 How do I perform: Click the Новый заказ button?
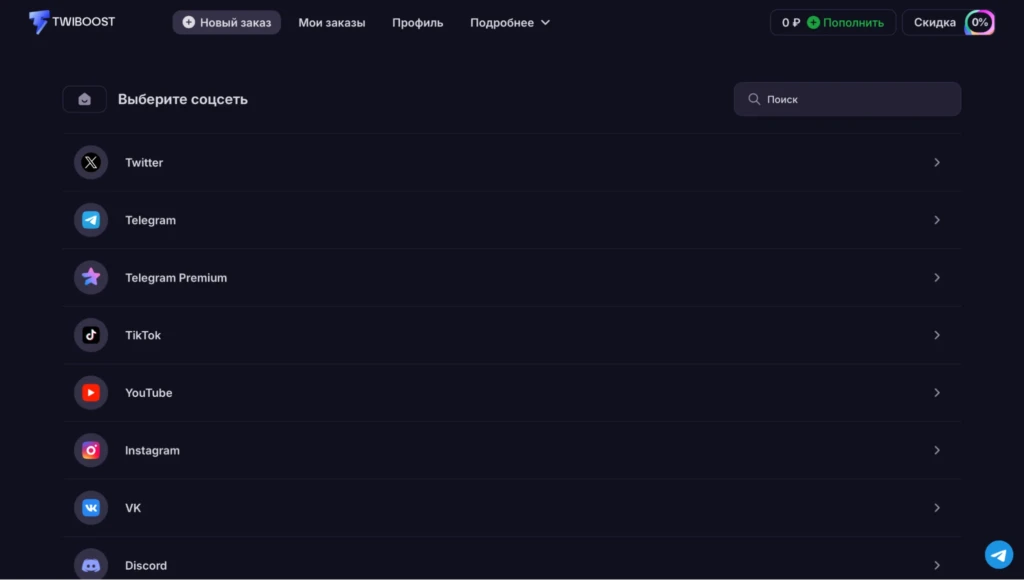click(227, 22)
